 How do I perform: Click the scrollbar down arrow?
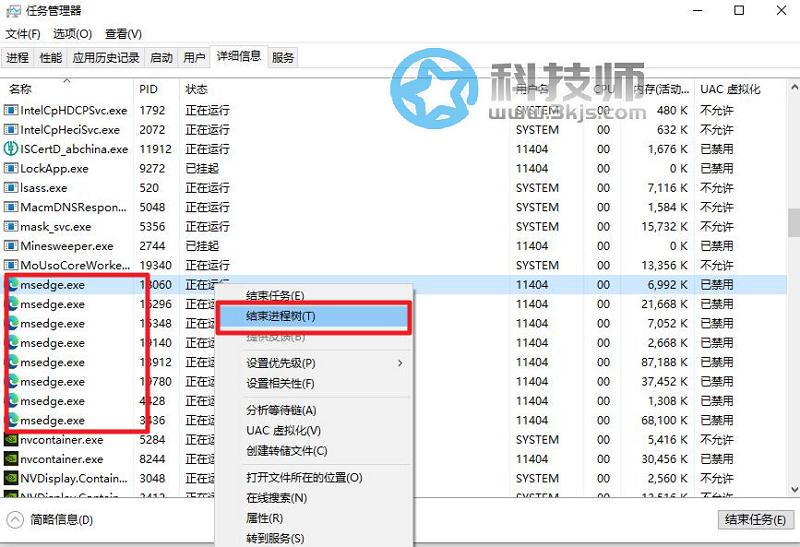point(794,489)
